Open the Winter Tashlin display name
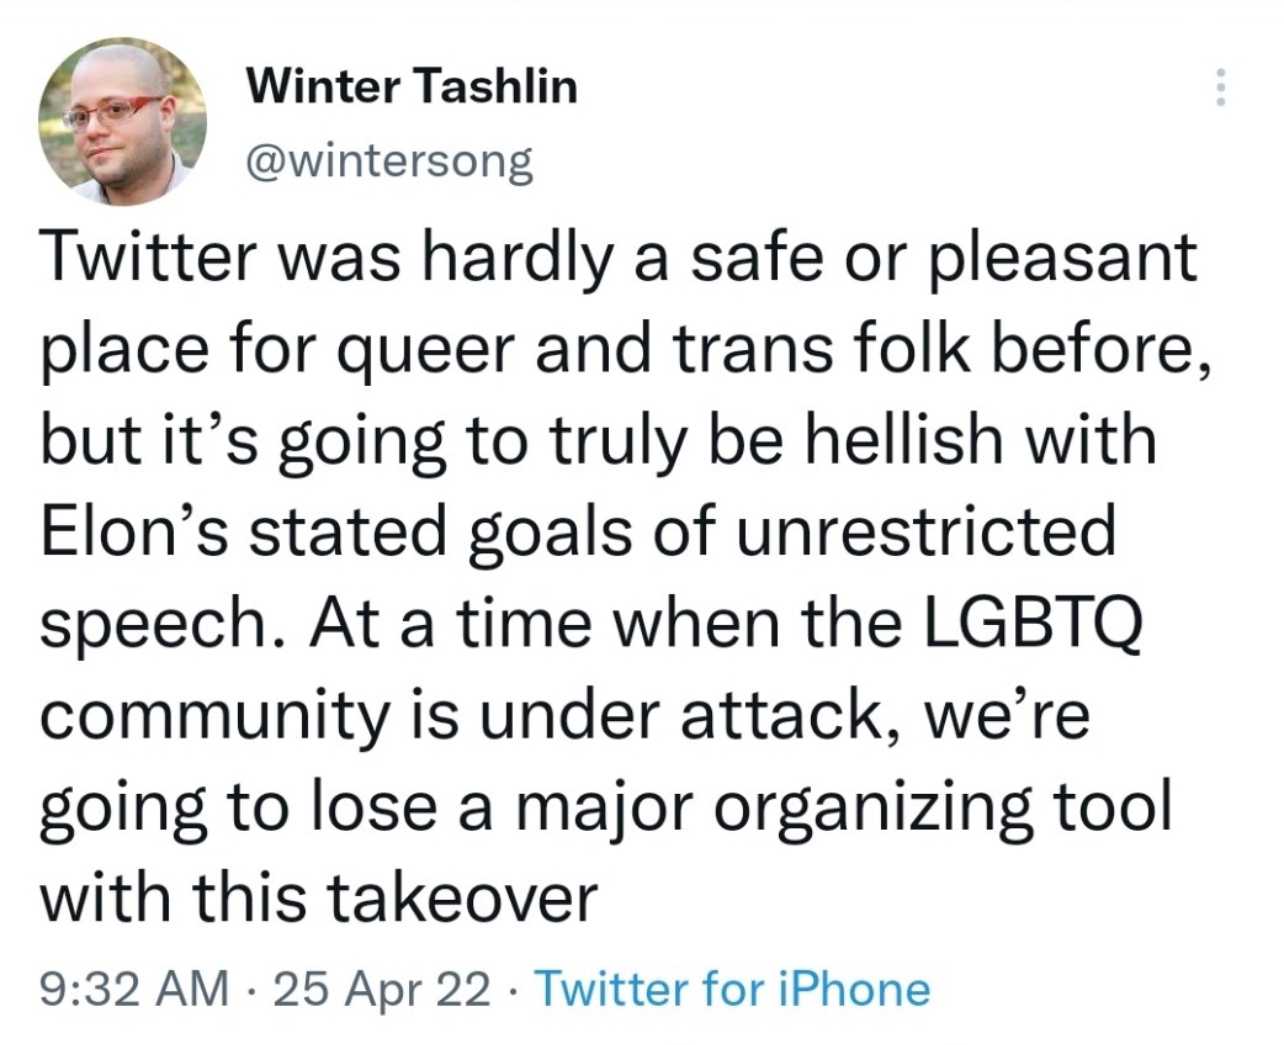The width and height of the screenshot is (1284, 1045). (x=412, y=86)
